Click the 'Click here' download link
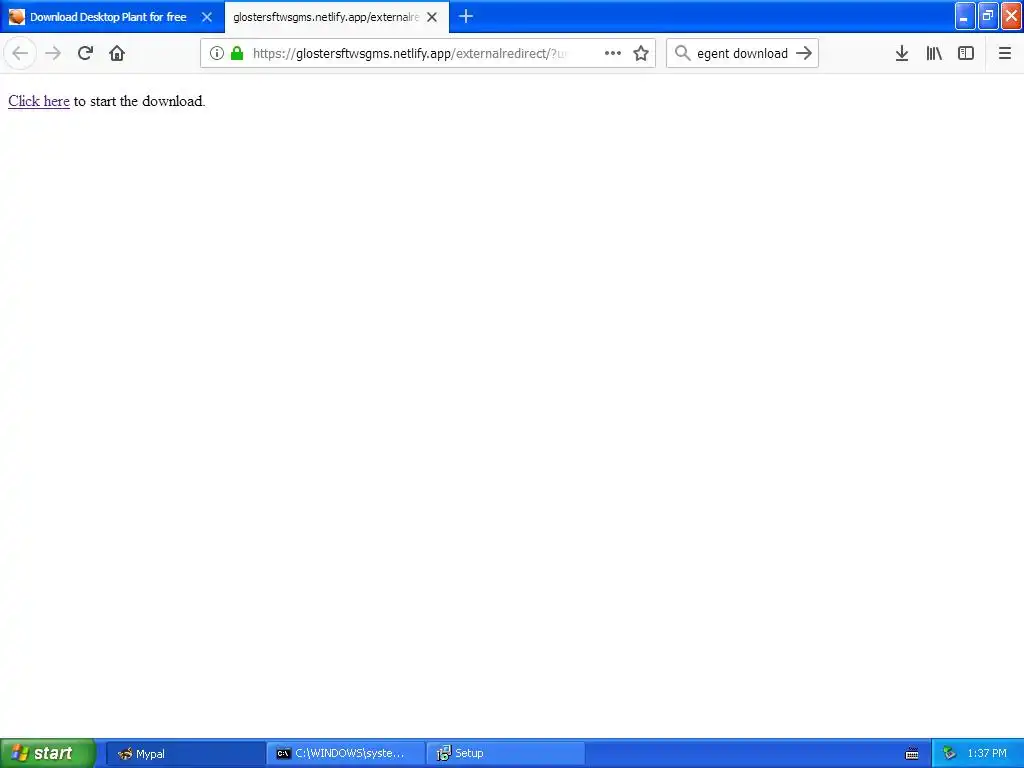 point(39,101)
